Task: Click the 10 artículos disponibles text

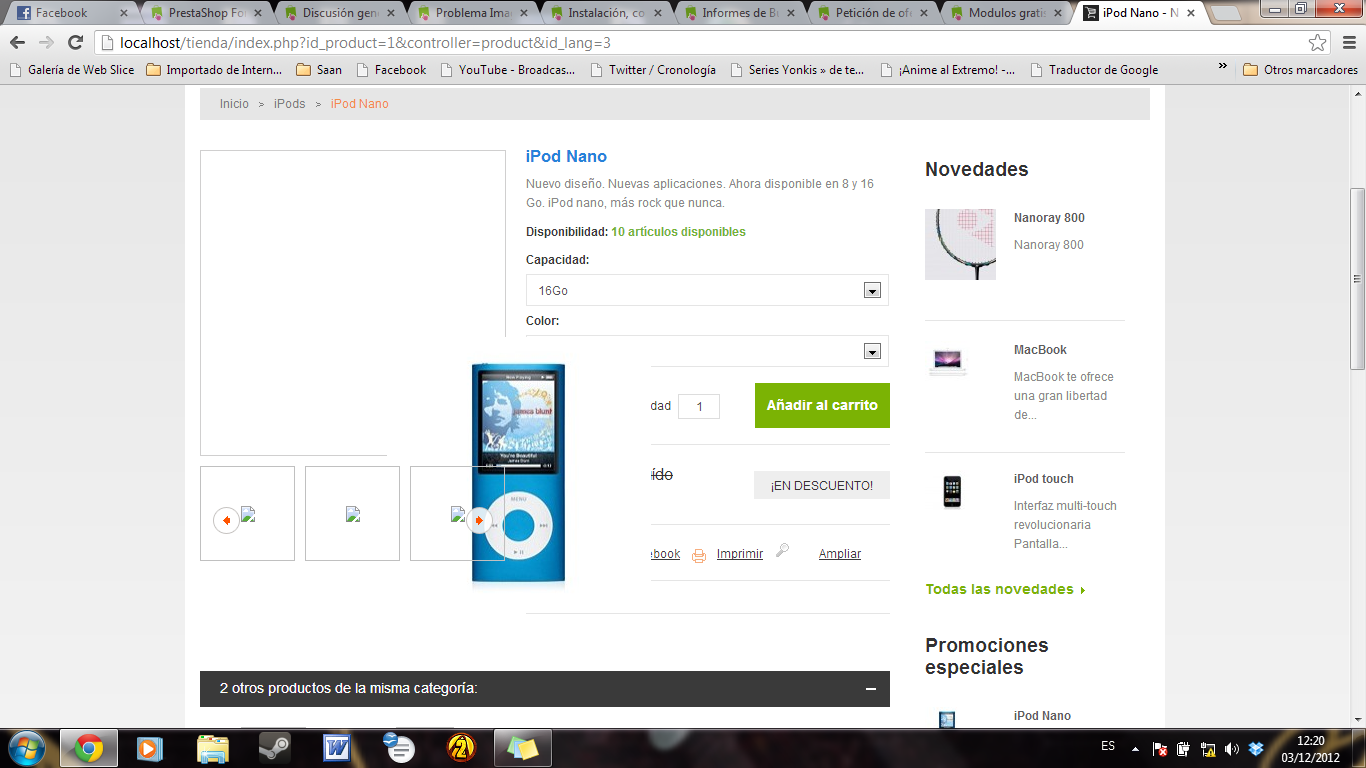Action: pyautogui.click(x=679, y=232)
